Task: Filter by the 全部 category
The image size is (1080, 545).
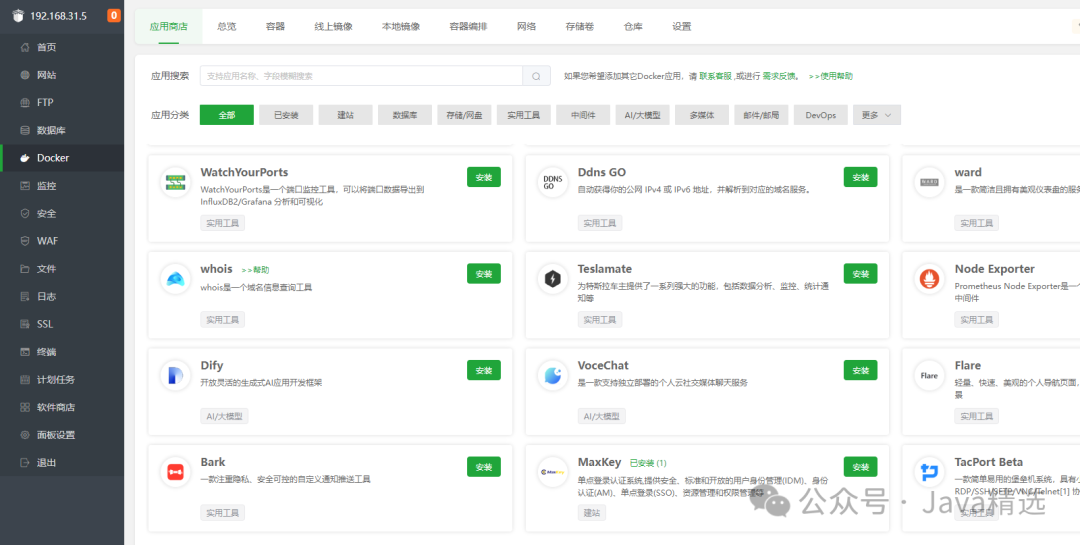Action: click(x=227, y=115)
